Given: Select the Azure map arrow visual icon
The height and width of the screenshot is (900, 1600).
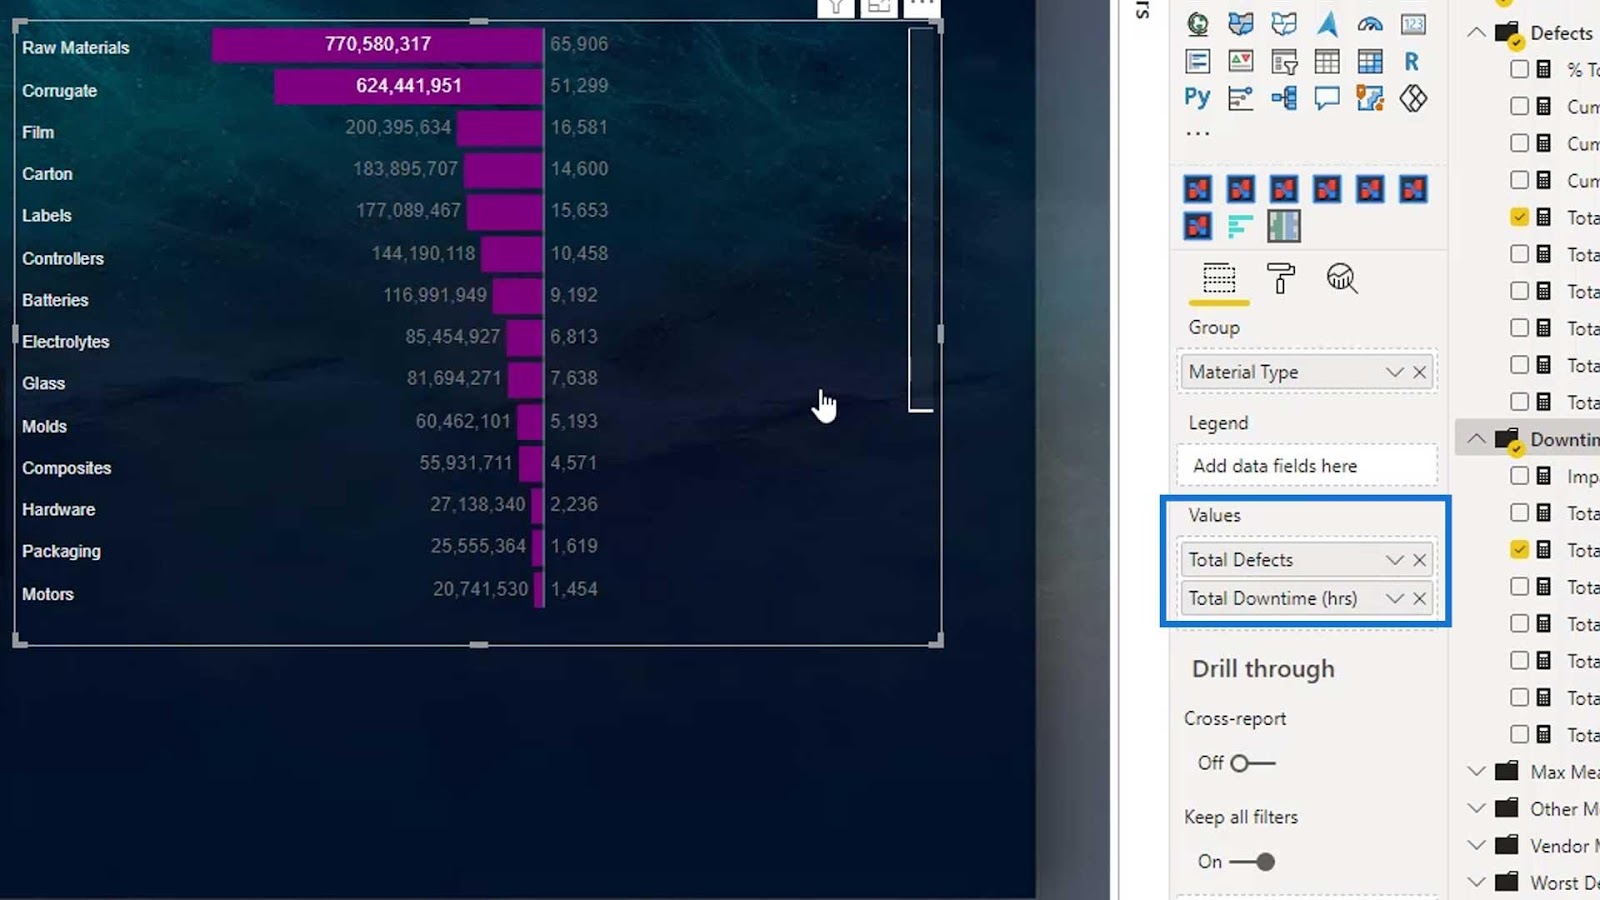Looking at the screenshot, I should point(1327,24).
